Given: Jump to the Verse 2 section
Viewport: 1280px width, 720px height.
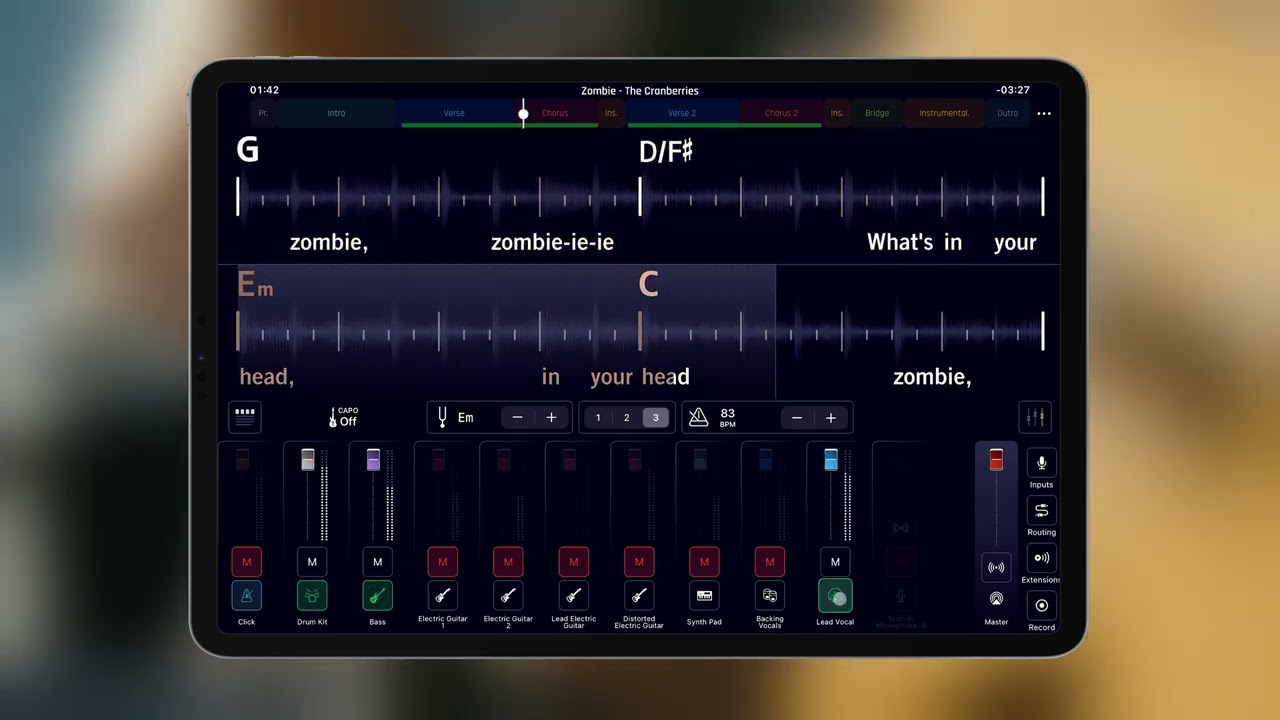Looking at the screenshot, I should (682, 114).
